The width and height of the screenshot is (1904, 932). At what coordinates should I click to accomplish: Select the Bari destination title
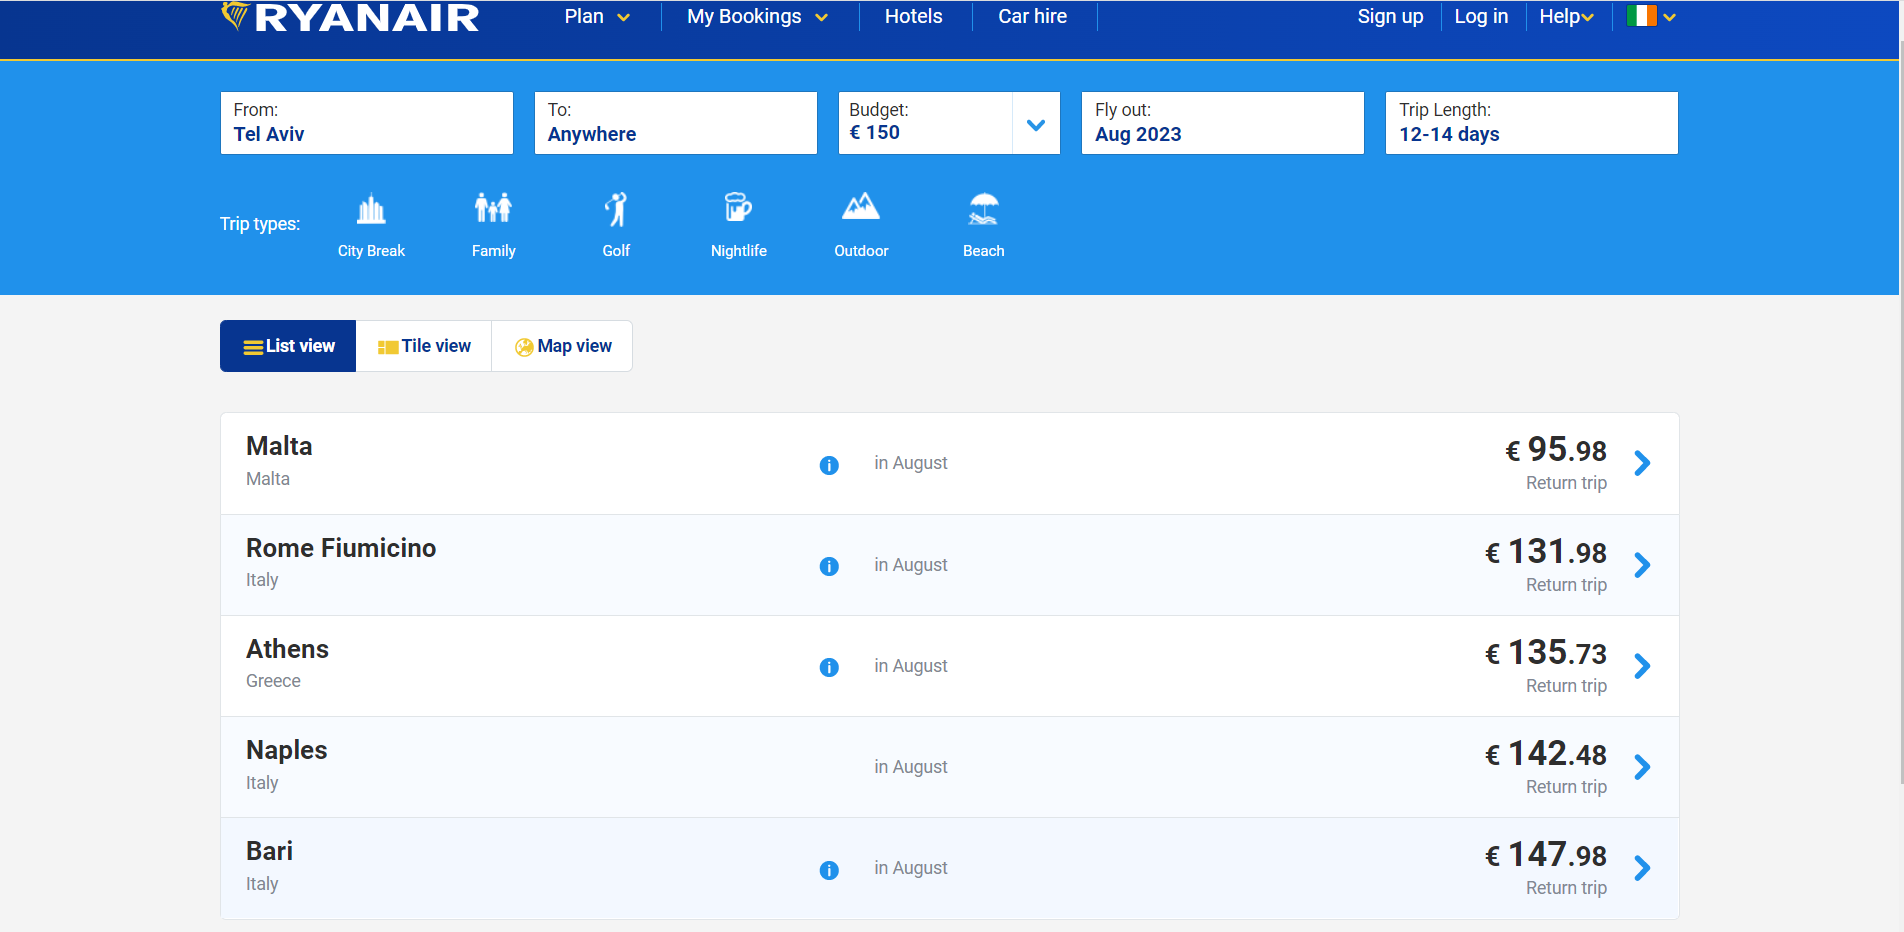(x=269, y=851)
